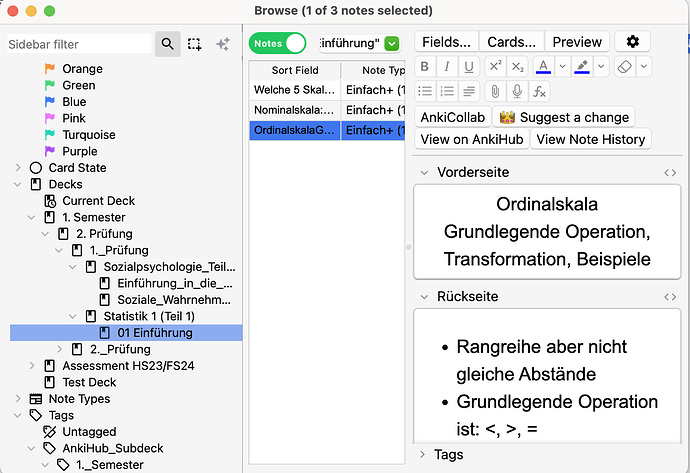Toggle HTML editor for Vorderseite field
Screen dimensions: 690x473
pos(670,173)
